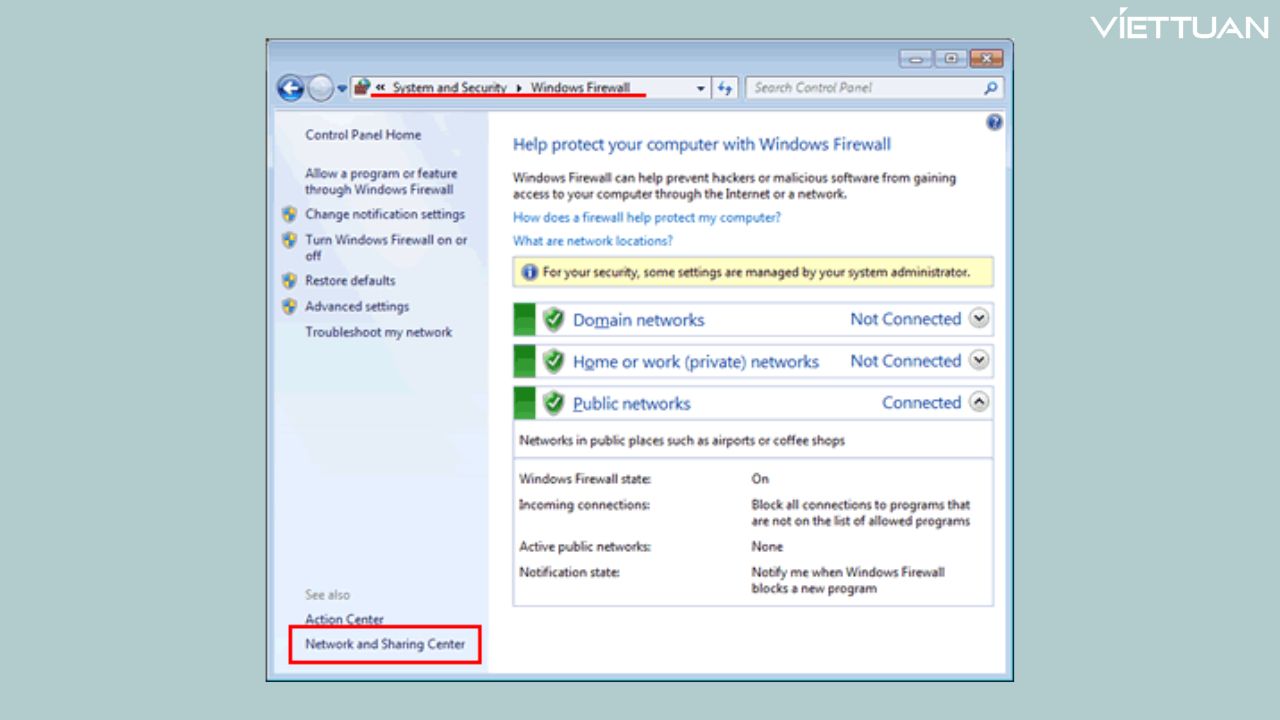1280x720 pixels.
Task: Click the search magnifier icon
Action: pos(990,88)
